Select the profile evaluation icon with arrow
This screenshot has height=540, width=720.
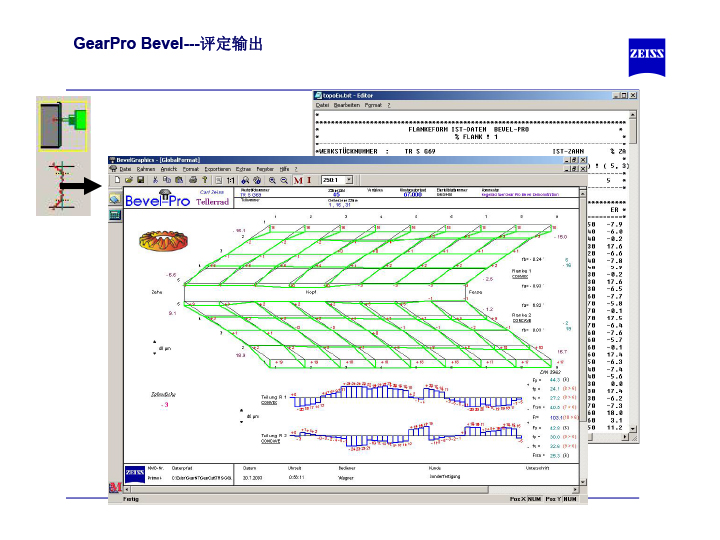pyautogui.click(x=63, y=185)
